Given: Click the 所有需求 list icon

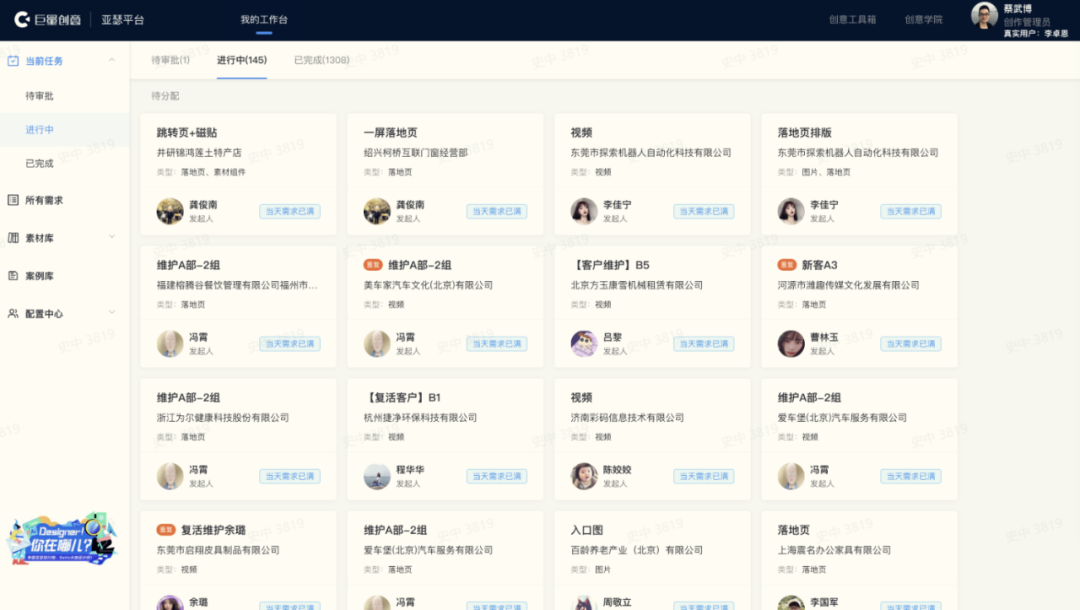Looking at the screenshot, I should (x=13, y=200).
